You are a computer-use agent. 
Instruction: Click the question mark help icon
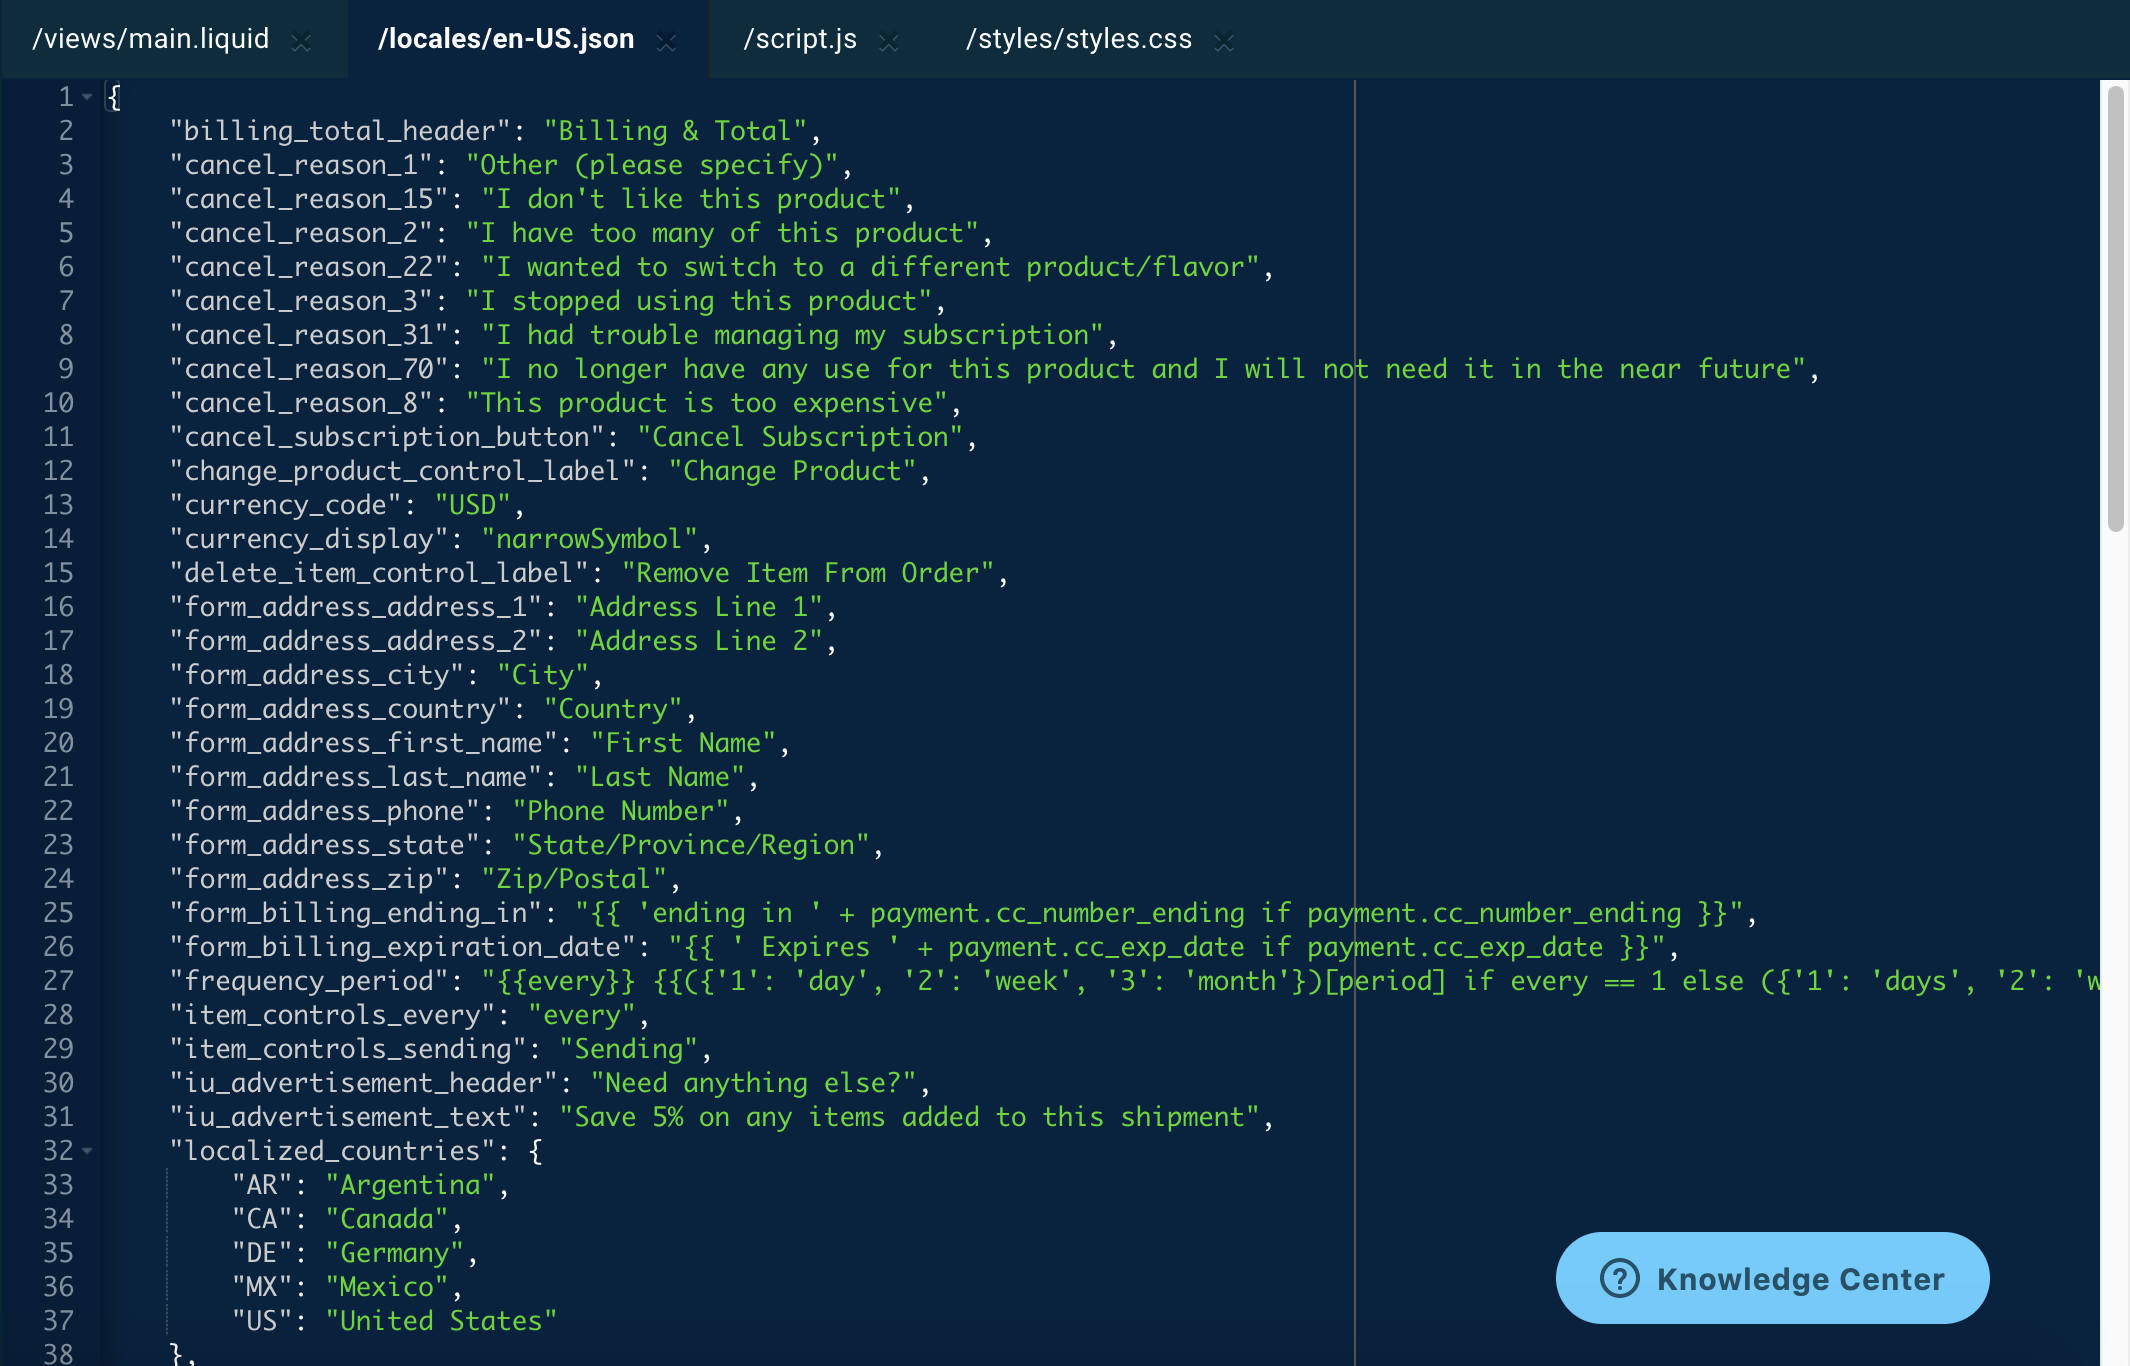(1619, 1278)
